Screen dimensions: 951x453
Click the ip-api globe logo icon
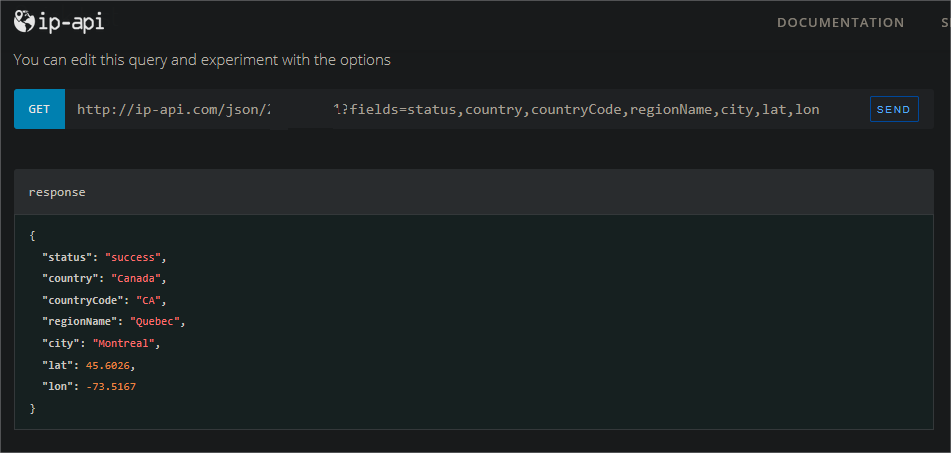coord(24,22)
